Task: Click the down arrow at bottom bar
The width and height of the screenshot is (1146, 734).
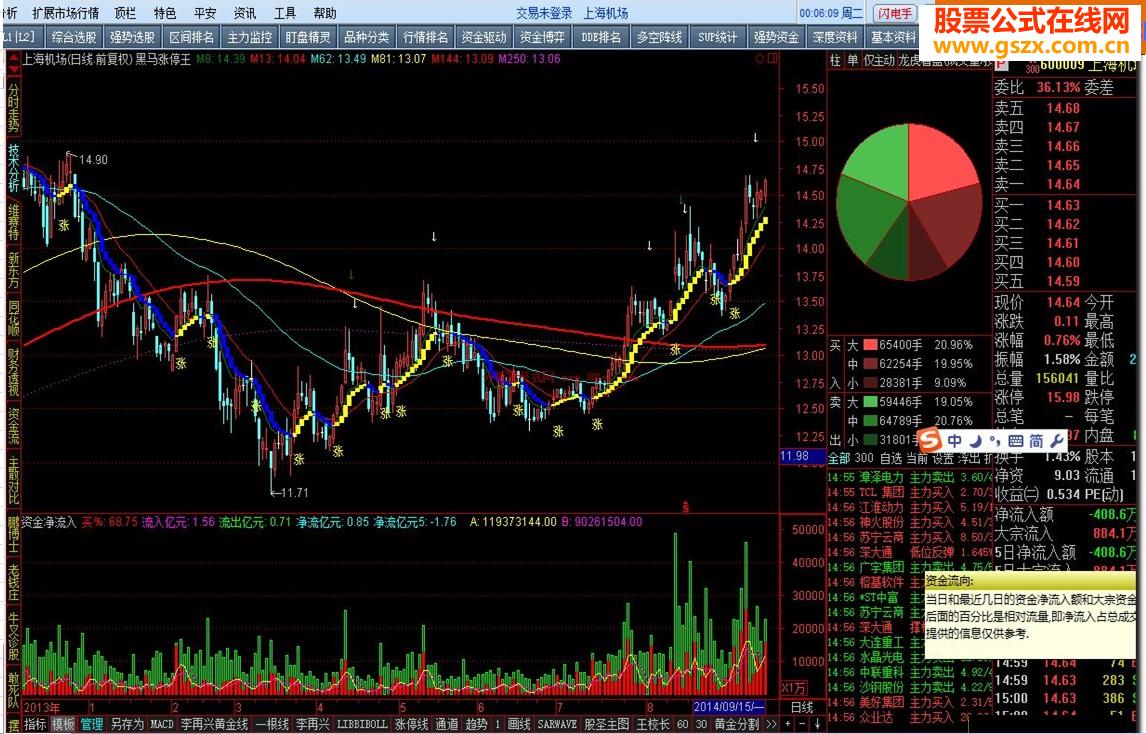Action: click(x=818, y=724)
